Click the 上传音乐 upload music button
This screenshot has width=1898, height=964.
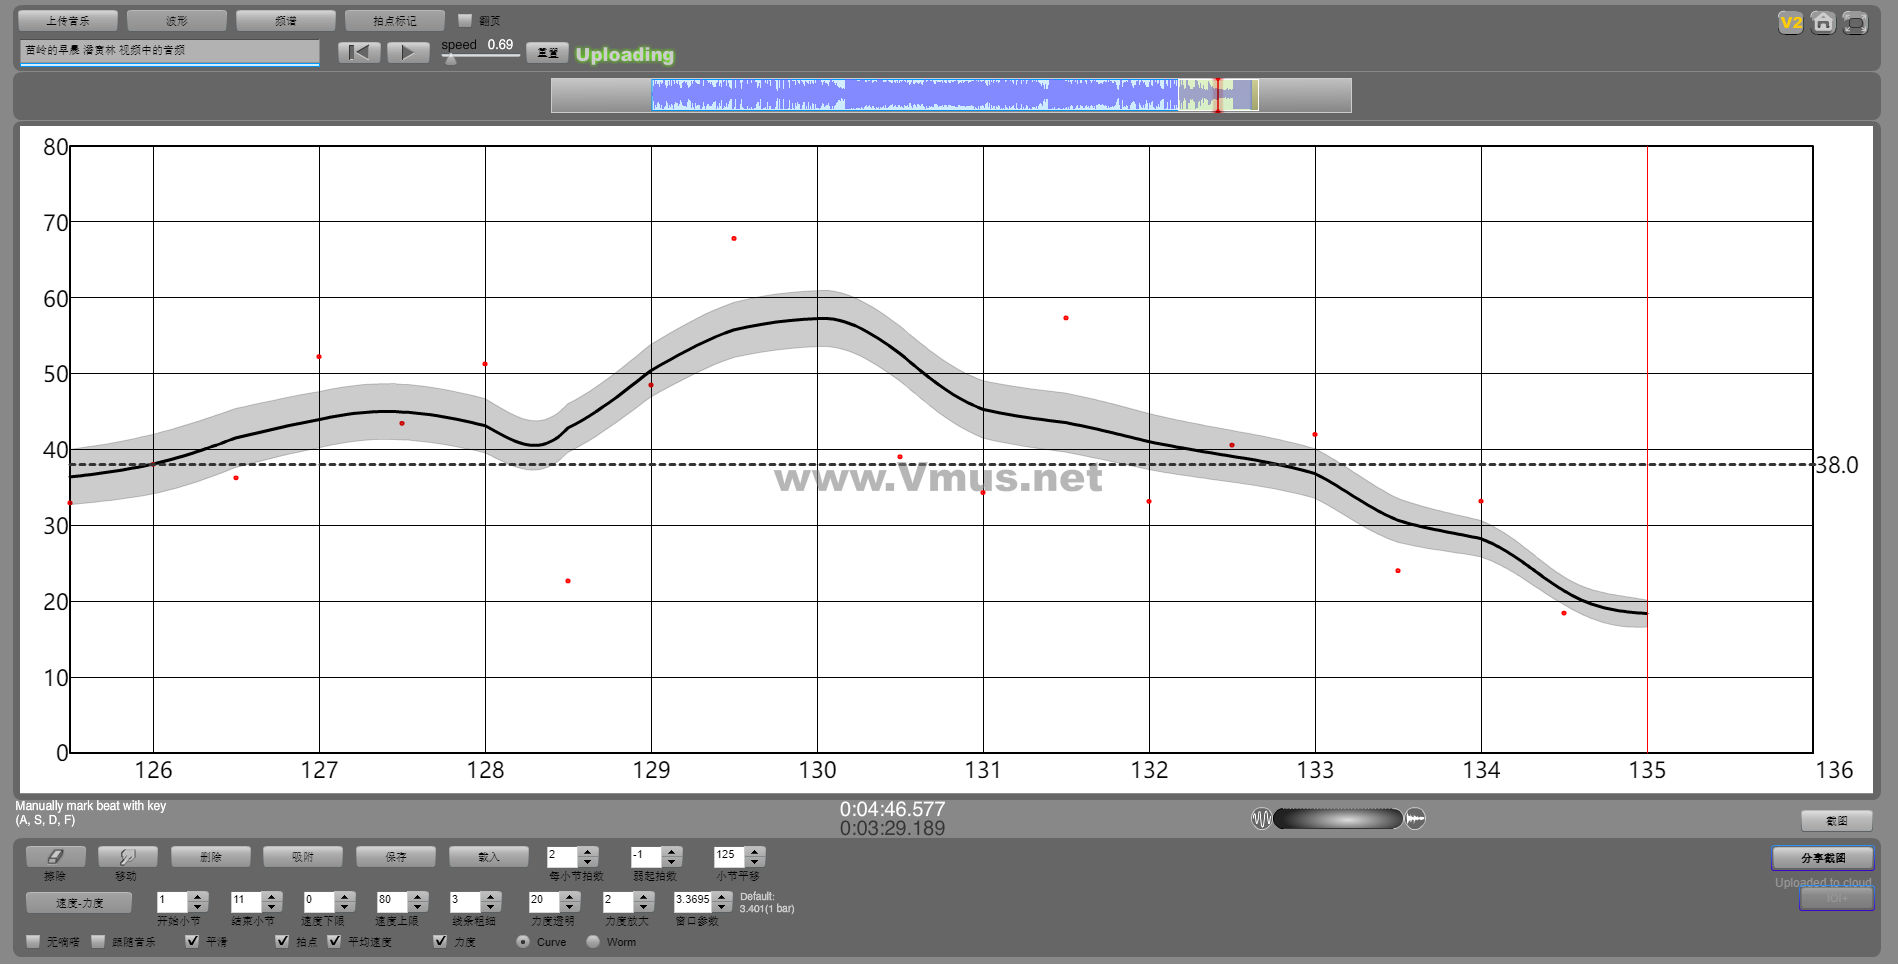pos(68,21)
